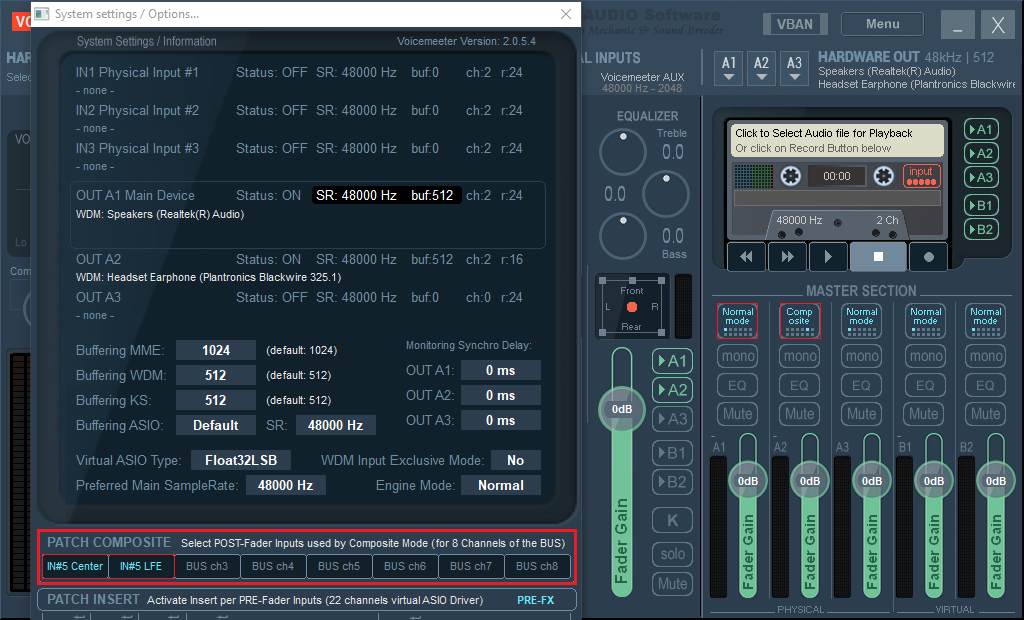Toggle recorder output A1
Viewport: 1024px width, 620px height.
(x=981, y=129)
